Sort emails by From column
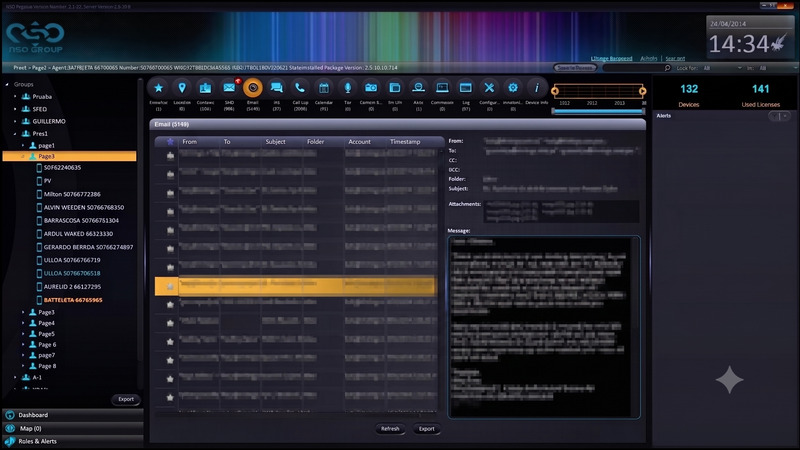The width and height of the screenshot is (800, 450). pos(190,142)
